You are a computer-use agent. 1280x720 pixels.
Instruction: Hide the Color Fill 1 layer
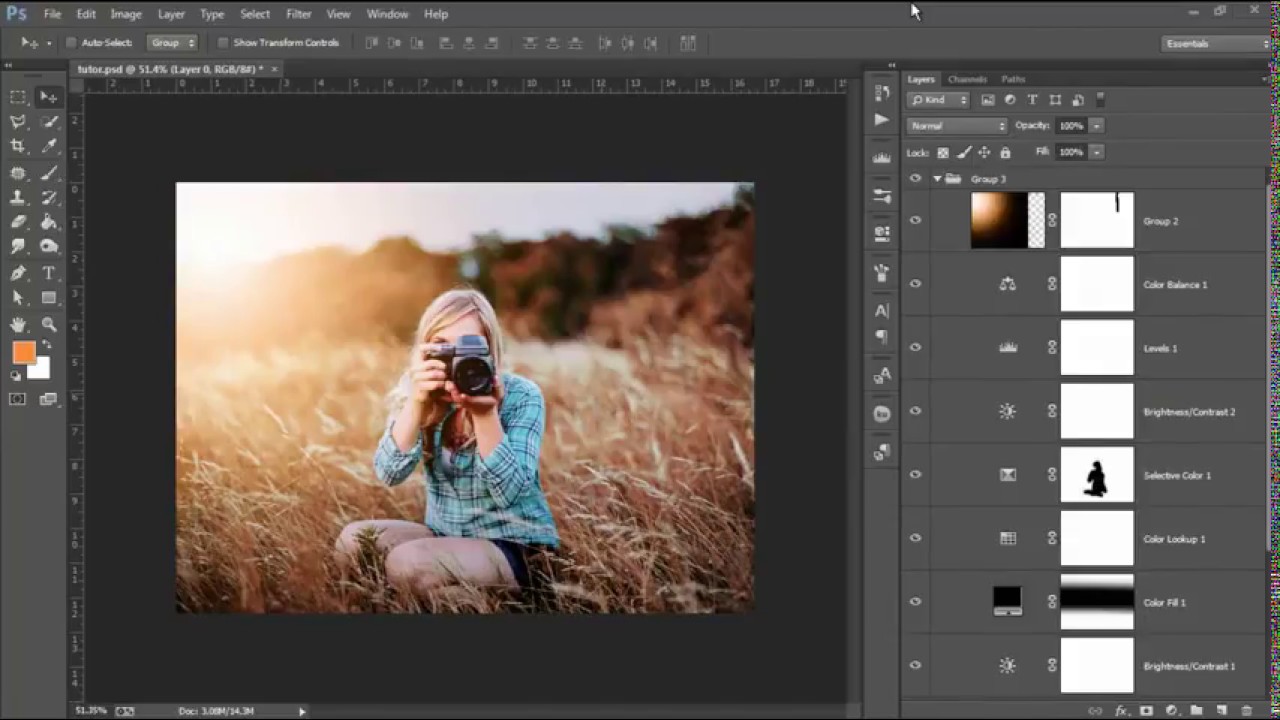pos(915,602)
